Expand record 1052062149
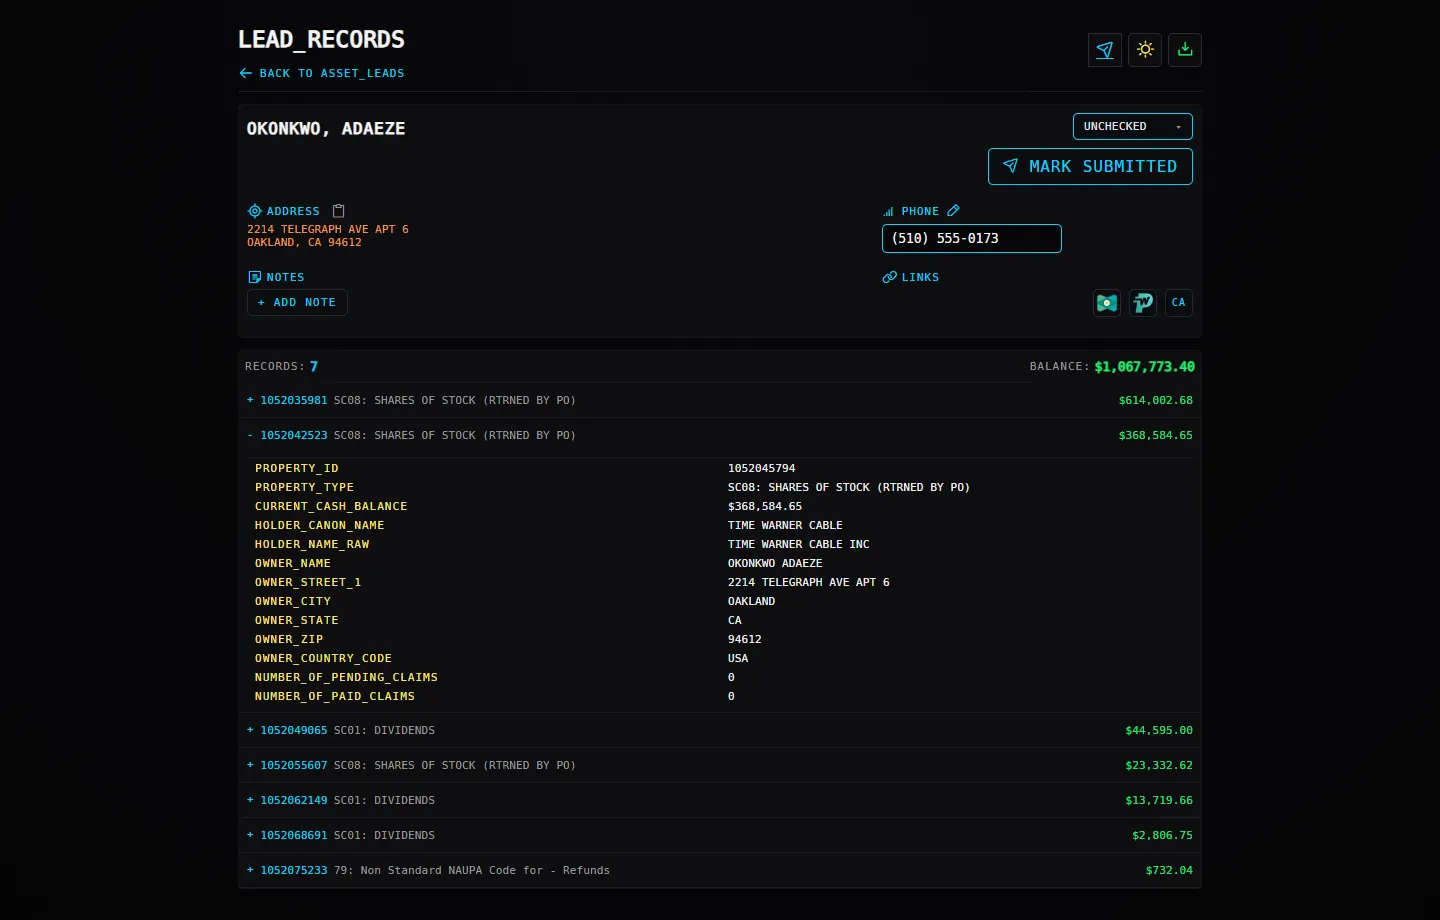The height and width of the screenshot is (920, 1440). pos(720,800)
